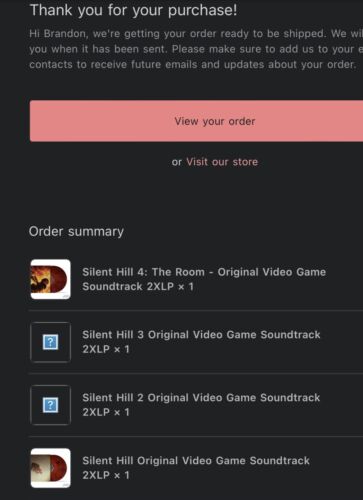Screen dimensions: 363x500
Task: Click the missing-image question mark for Silent Hill 2
Action: [x=50, y=405]
